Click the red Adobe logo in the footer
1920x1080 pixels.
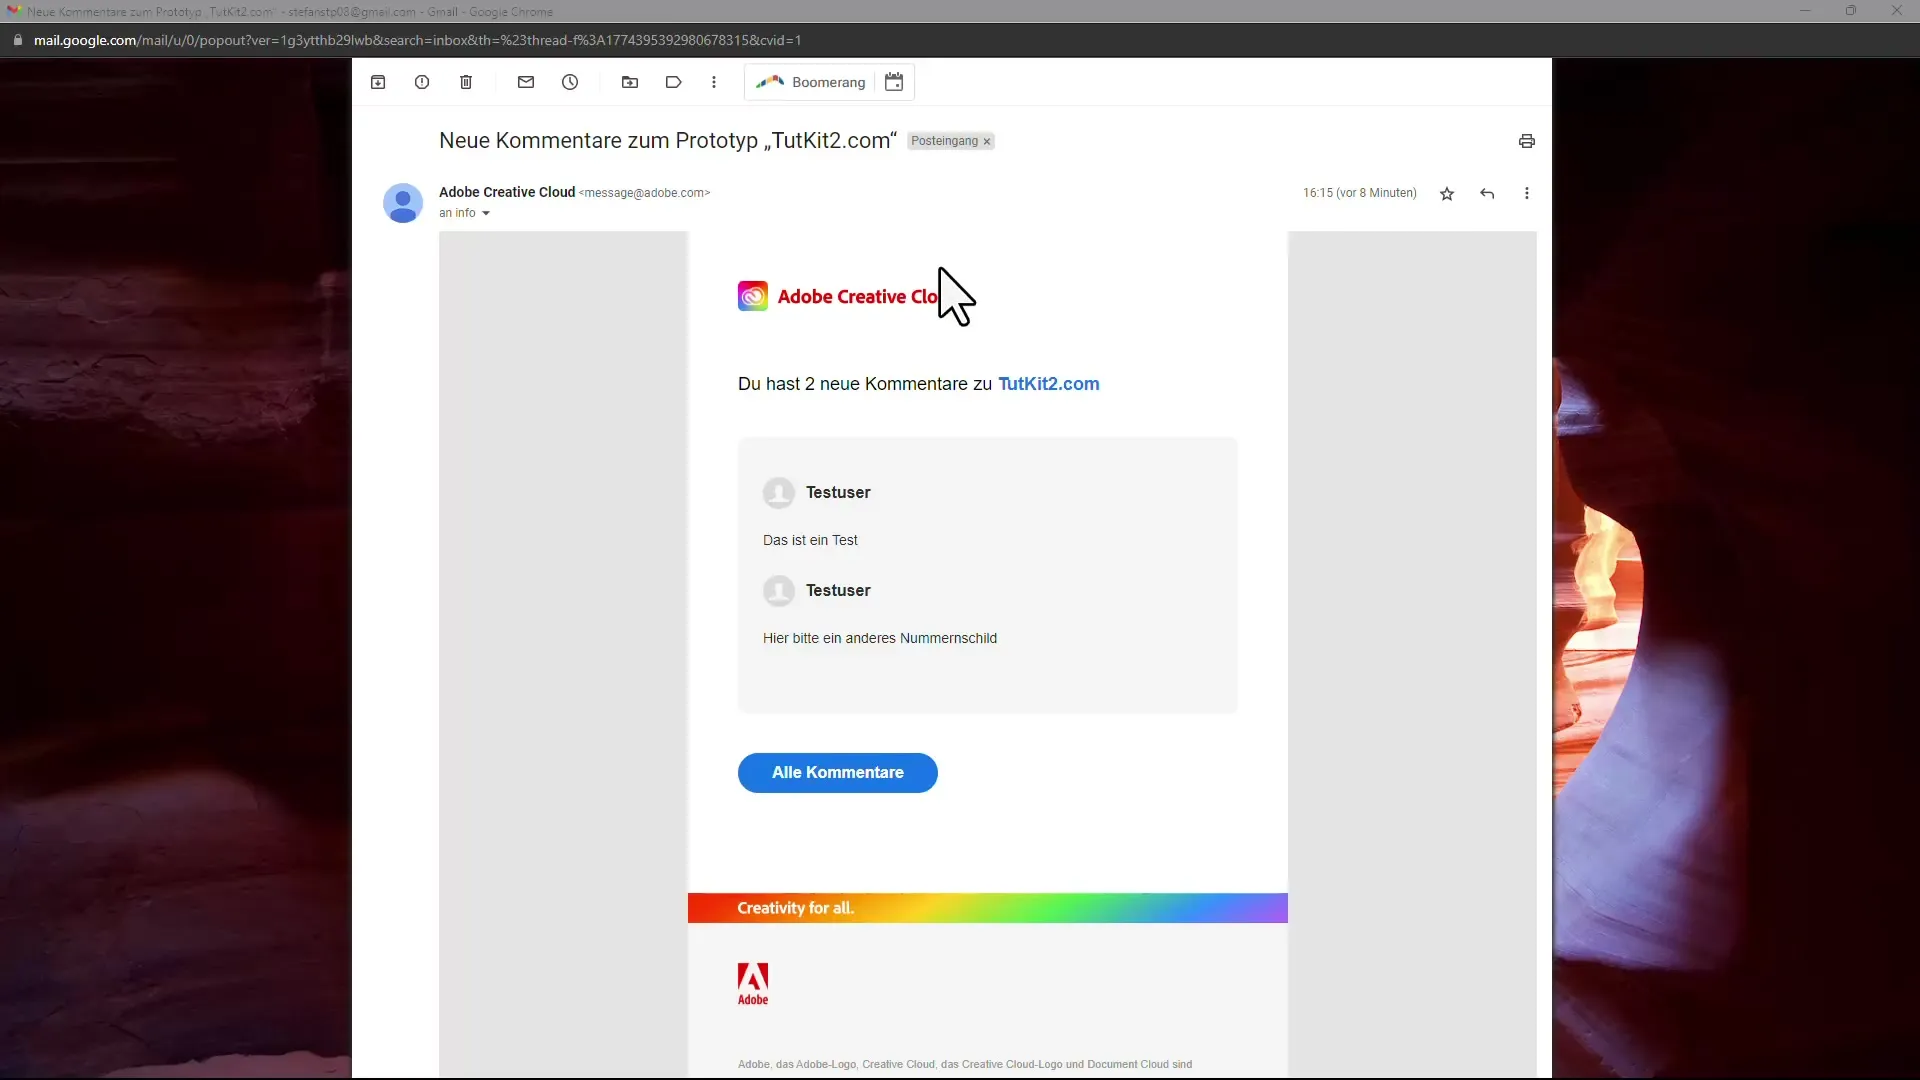(x=753, y=984)
